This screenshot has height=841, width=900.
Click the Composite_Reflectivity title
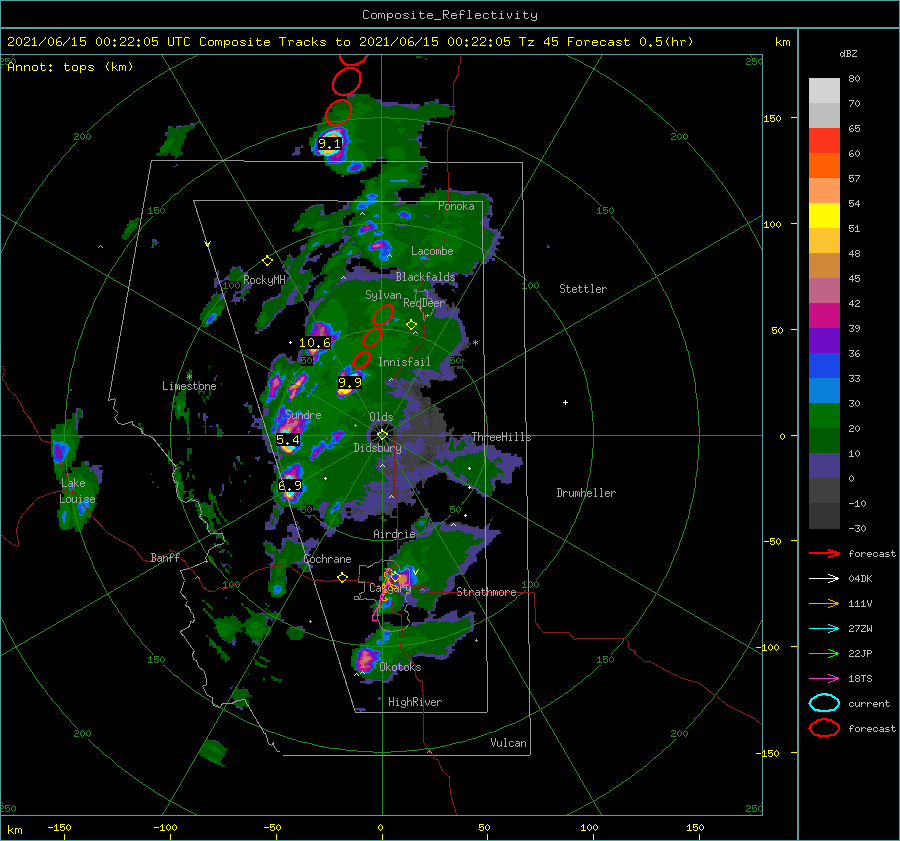pos(450,15)
